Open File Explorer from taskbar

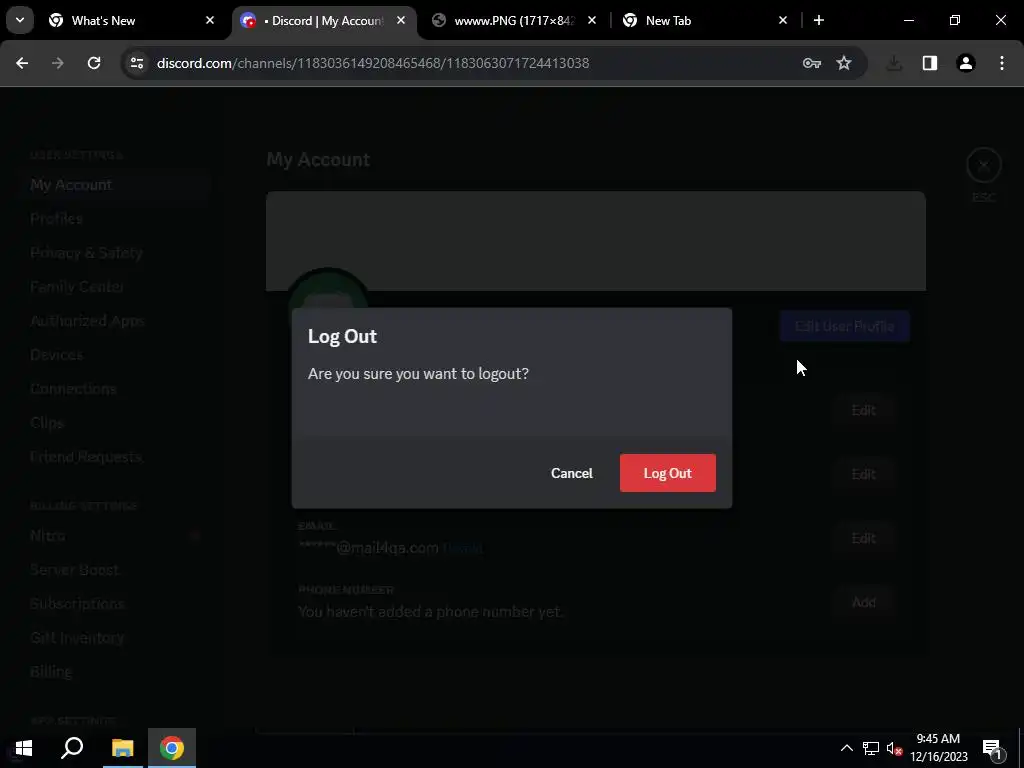pyautogui.click(x=122, y=748)
